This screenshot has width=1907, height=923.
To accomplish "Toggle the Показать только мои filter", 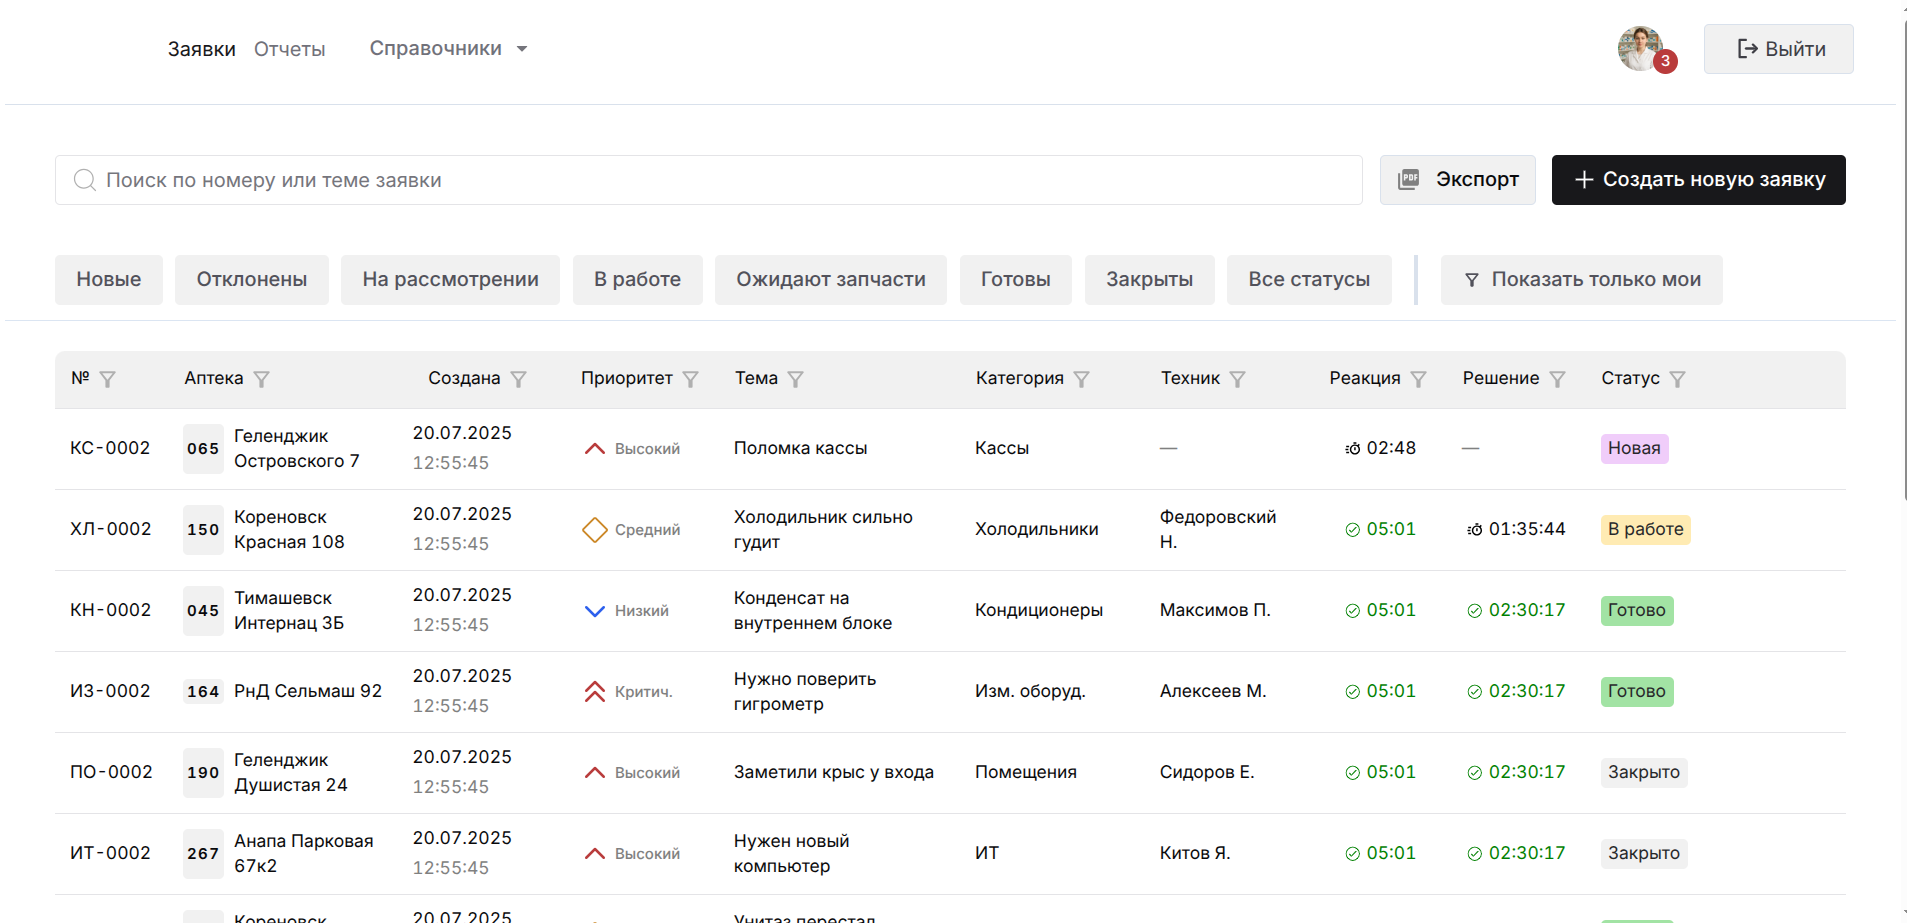I will (1582, 280).
